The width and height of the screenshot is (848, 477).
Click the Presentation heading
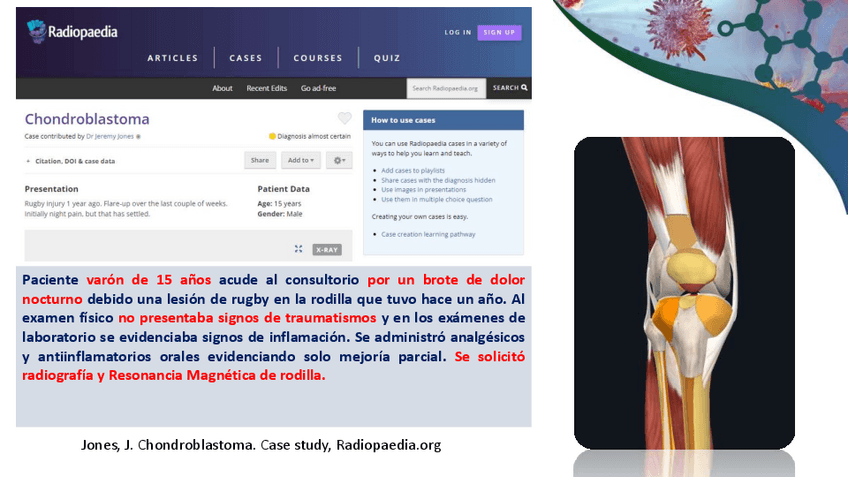coord(51,189)
